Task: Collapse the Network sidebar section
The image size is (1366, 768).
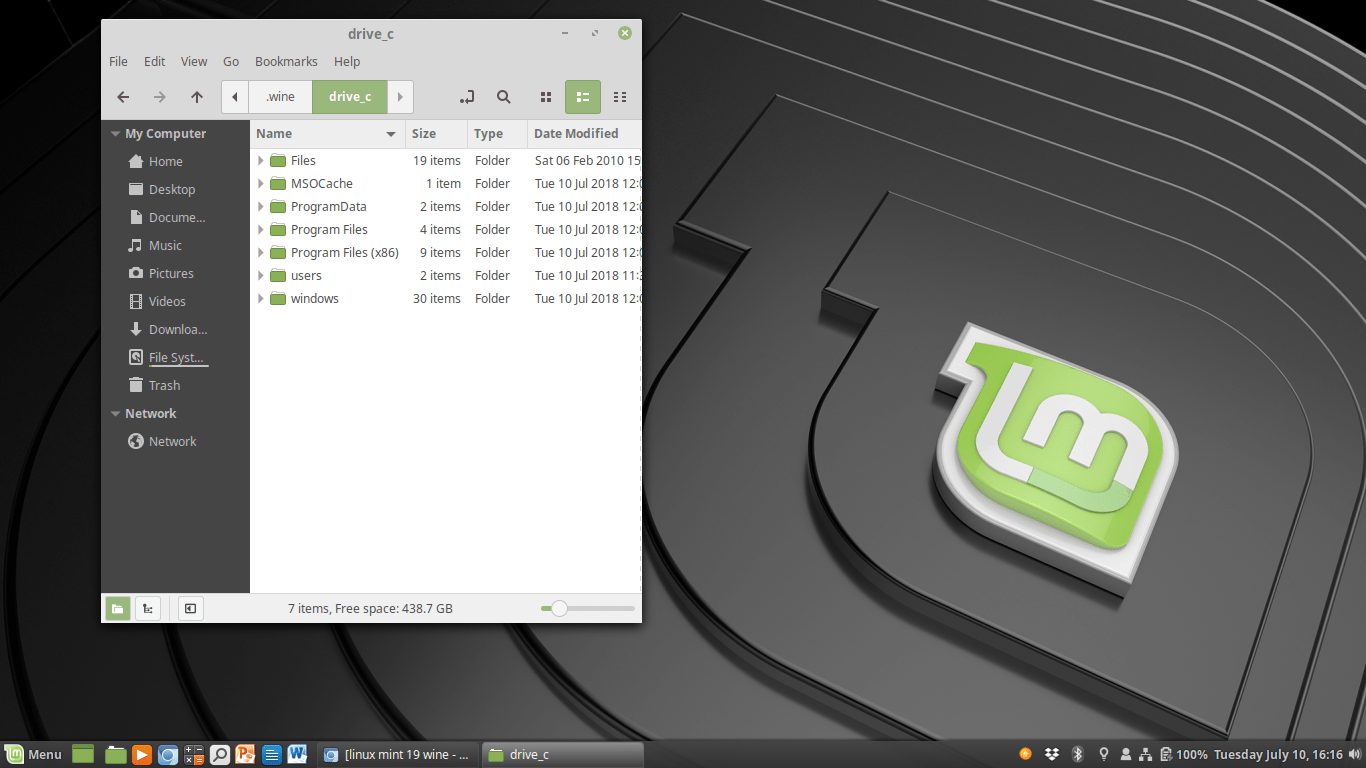Action: coord(115,414)
